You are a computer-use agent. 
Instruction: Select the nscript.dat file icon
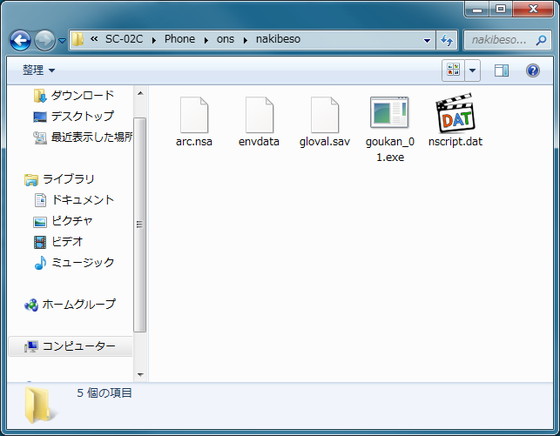(455, 114)
